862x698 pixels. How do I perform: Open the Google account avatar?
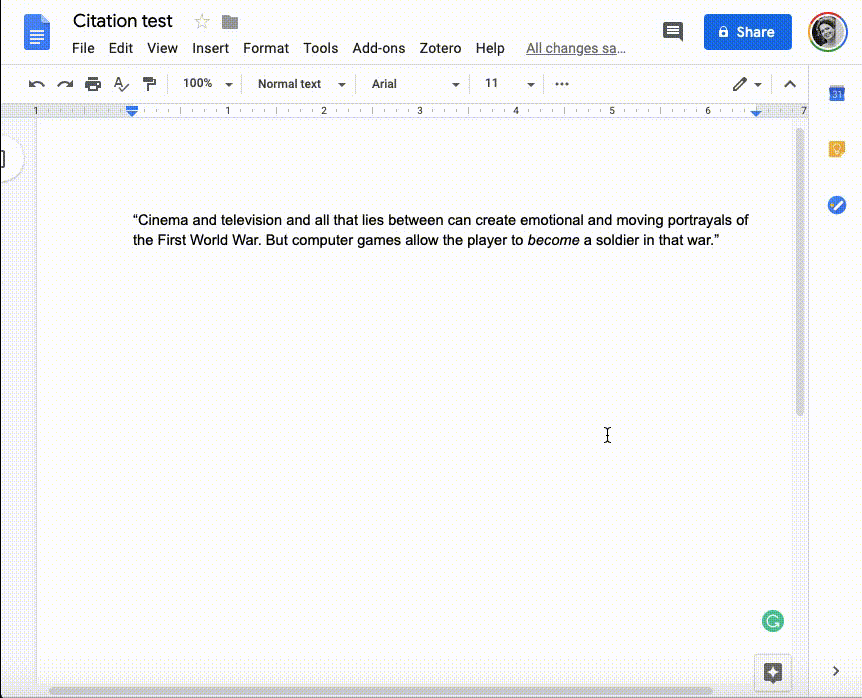pyautogui.click(x=827, y=32)
